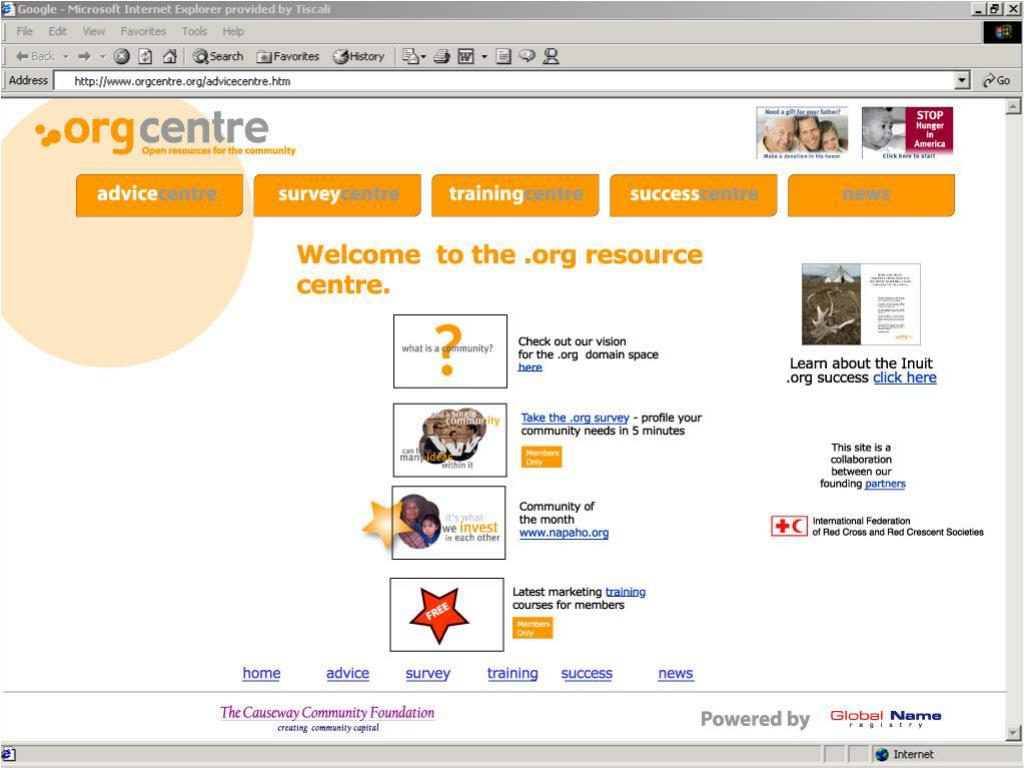Click the Back arrow button
This screenshot has height=768, width=1024.
(35, 56)
